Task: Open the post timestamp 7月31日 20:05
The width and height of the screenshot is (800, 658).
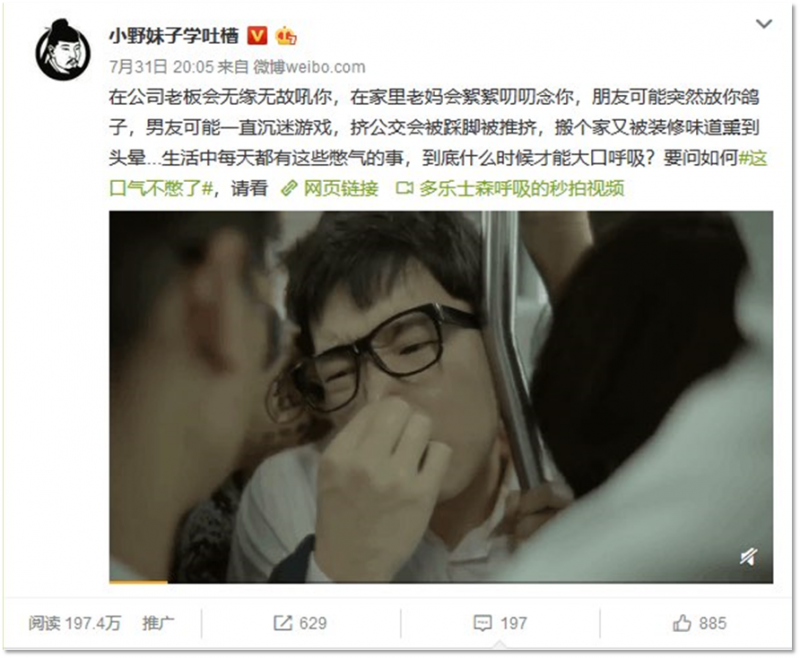Action: [x=161, y=67]
